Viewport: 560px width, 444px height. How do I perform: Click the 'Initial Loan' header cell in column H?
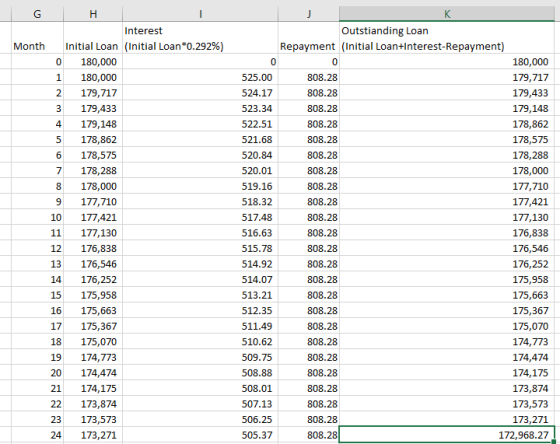(x=93, y=38)
